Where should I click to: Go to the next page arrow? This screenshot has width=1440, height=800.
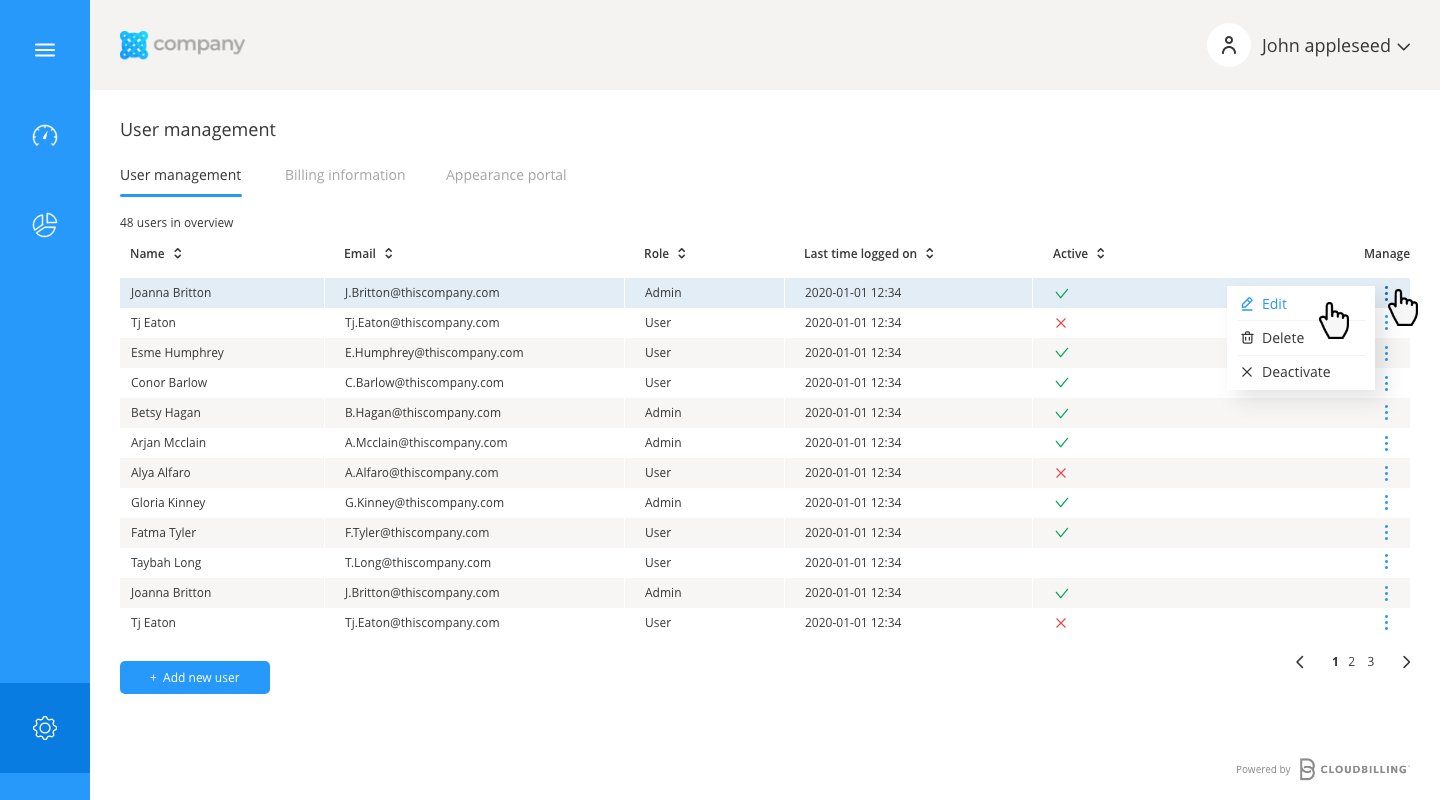[1406, 662]
